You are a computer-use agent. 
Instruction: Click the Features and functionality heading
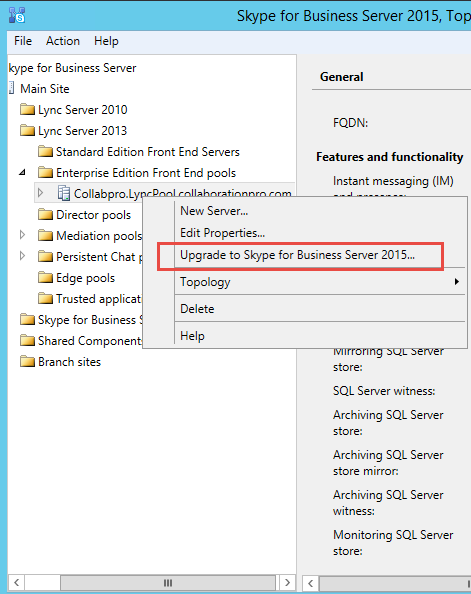(390, 157)
